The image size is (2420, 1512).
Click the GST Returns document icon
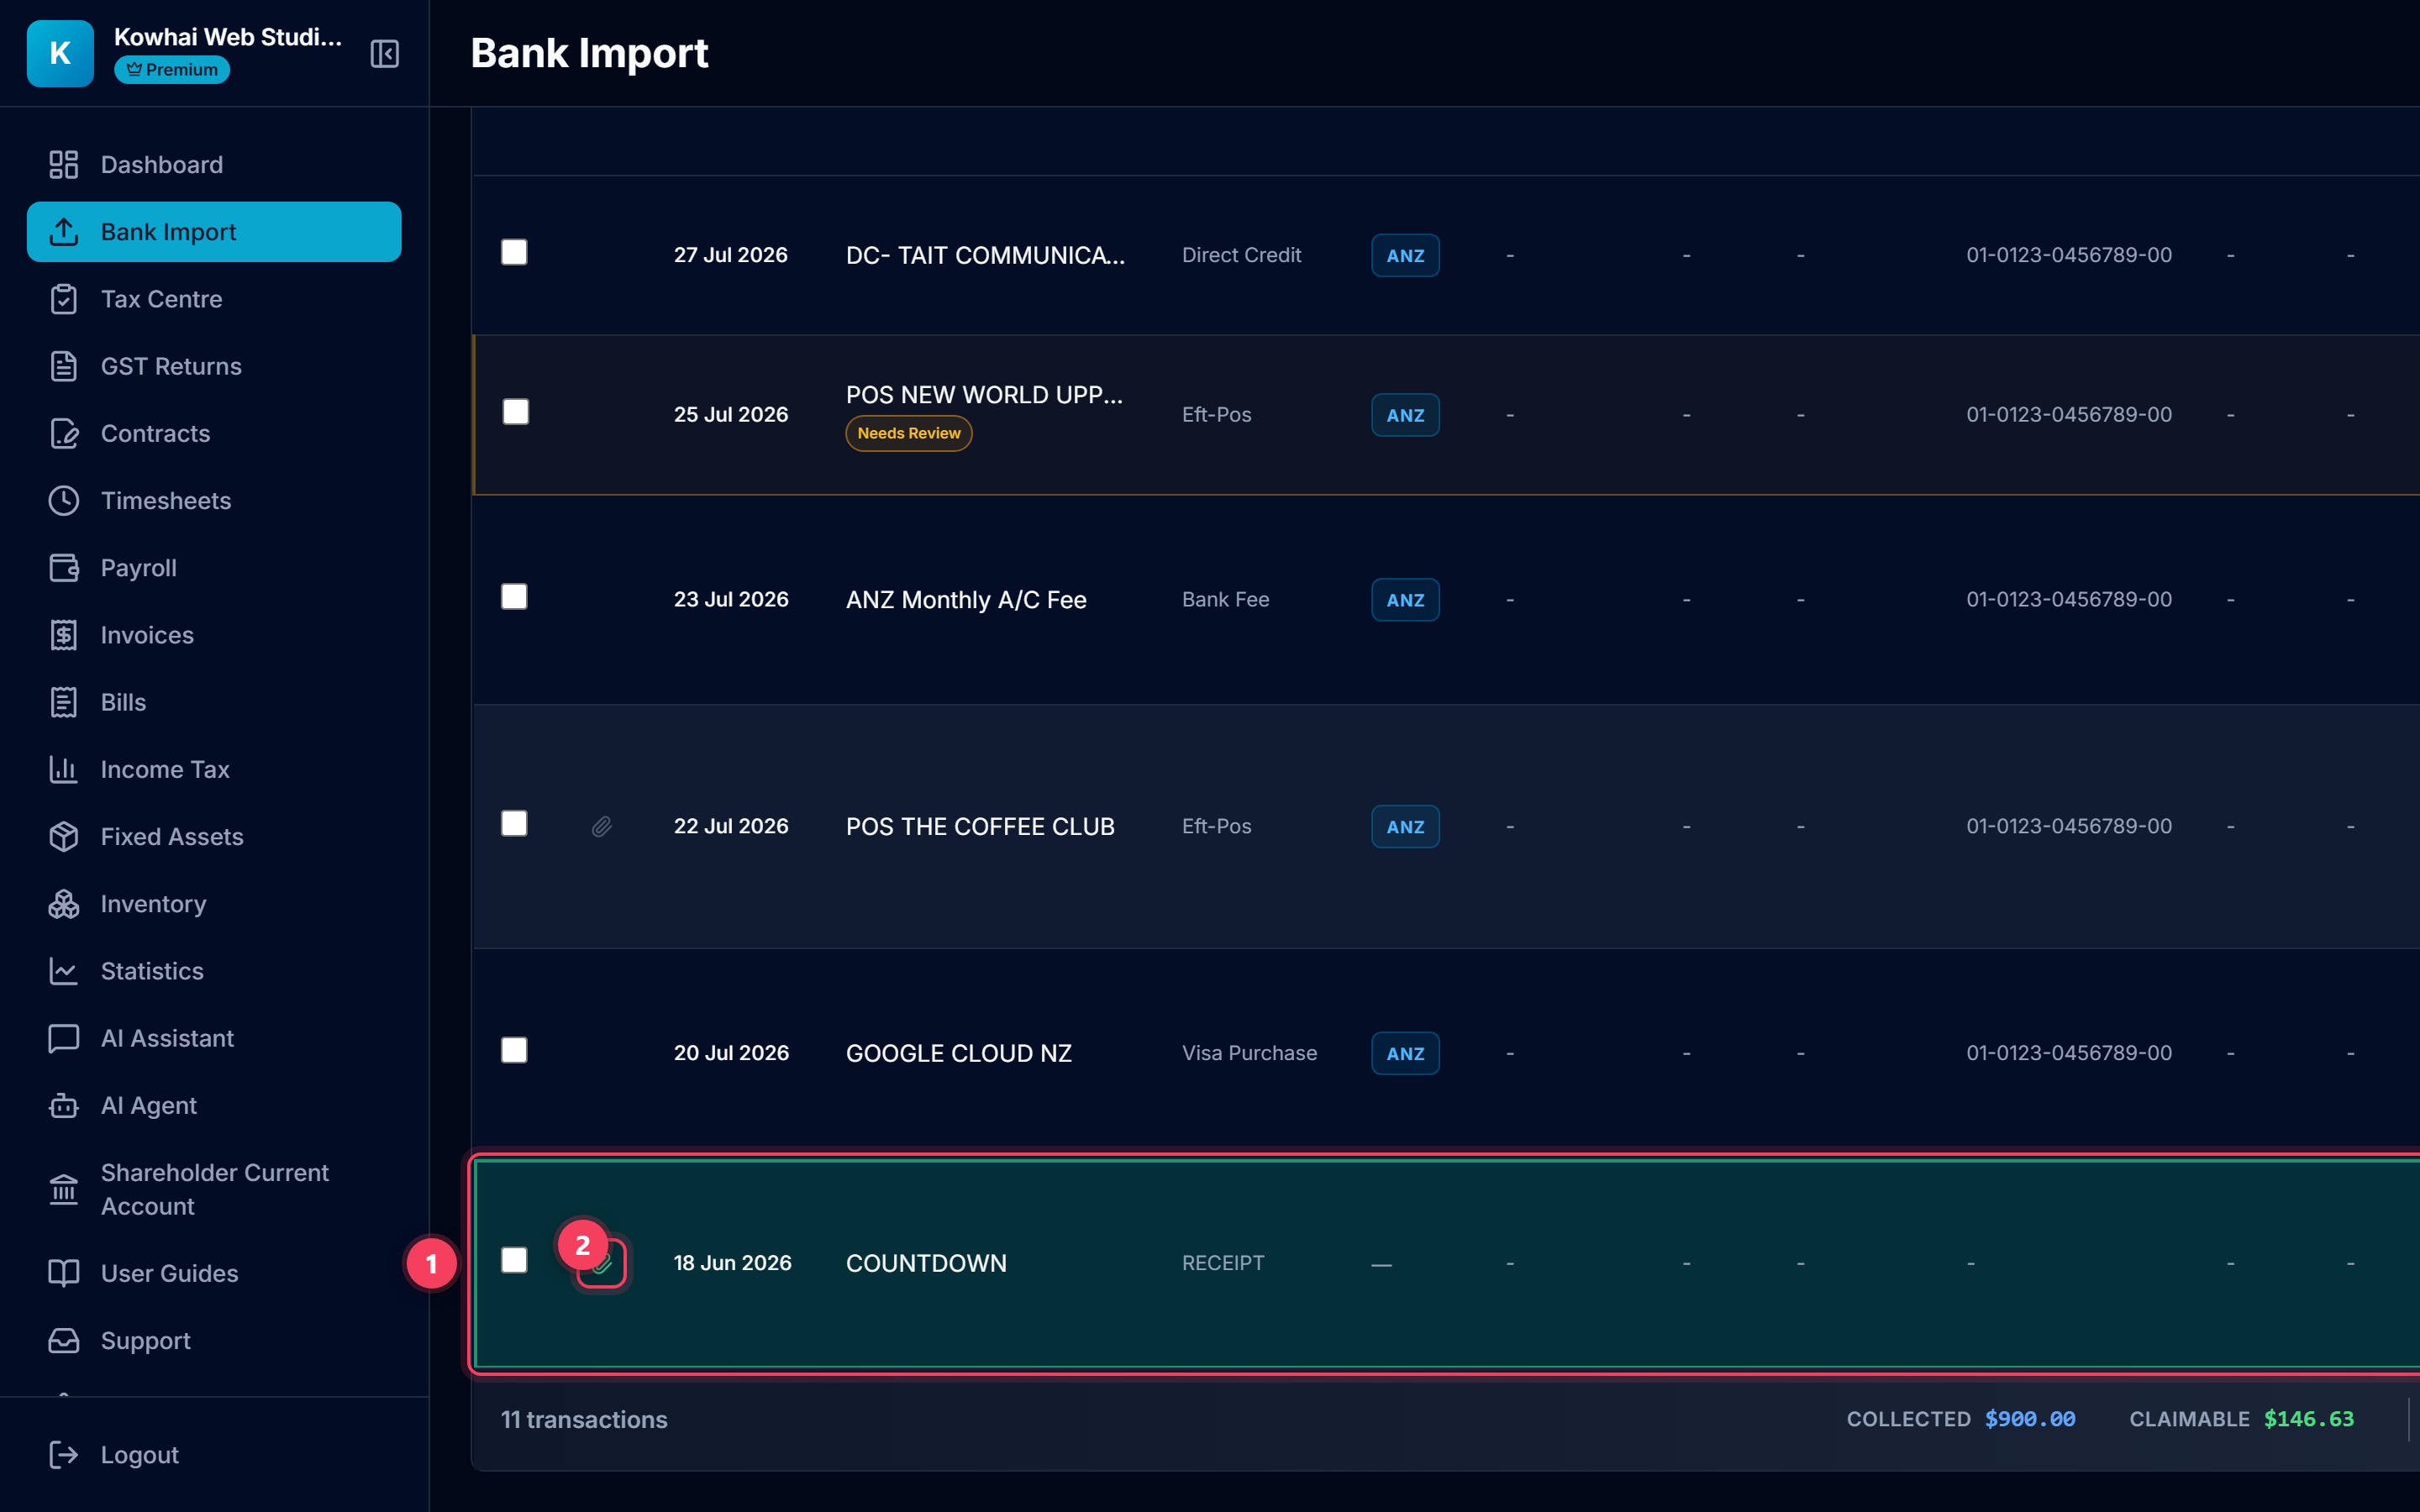coord(64,366)
